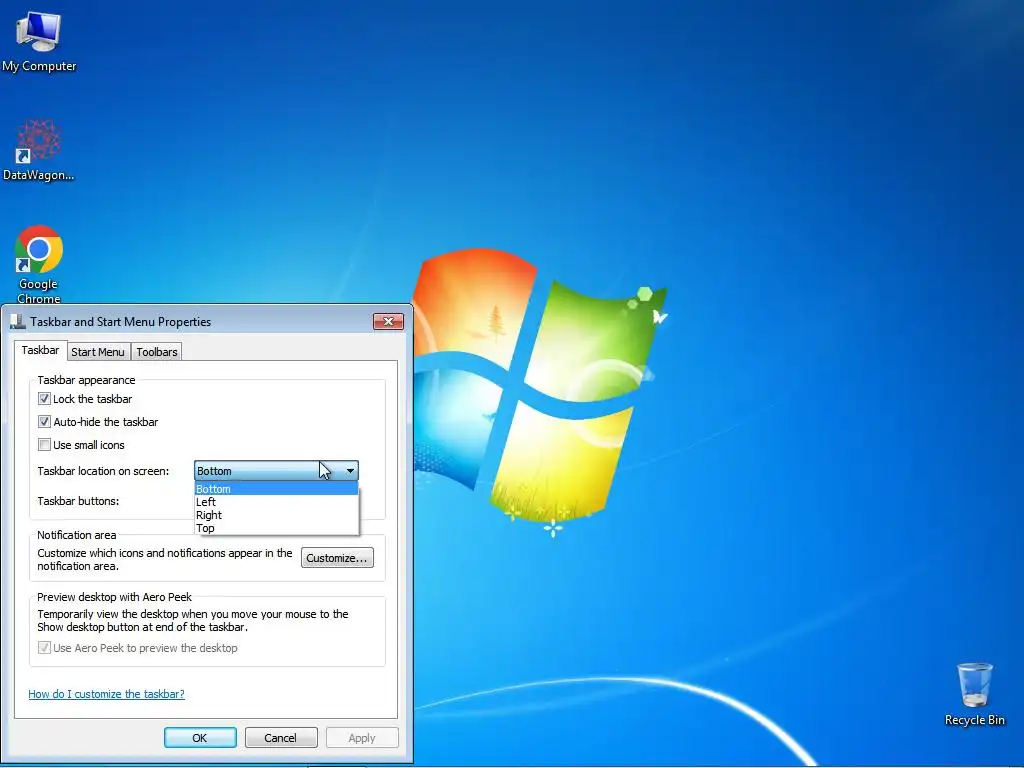Click the Taskbar buttons label
Image resolution: width=1024 pixels, height=768 pixels.
[78, 501]
